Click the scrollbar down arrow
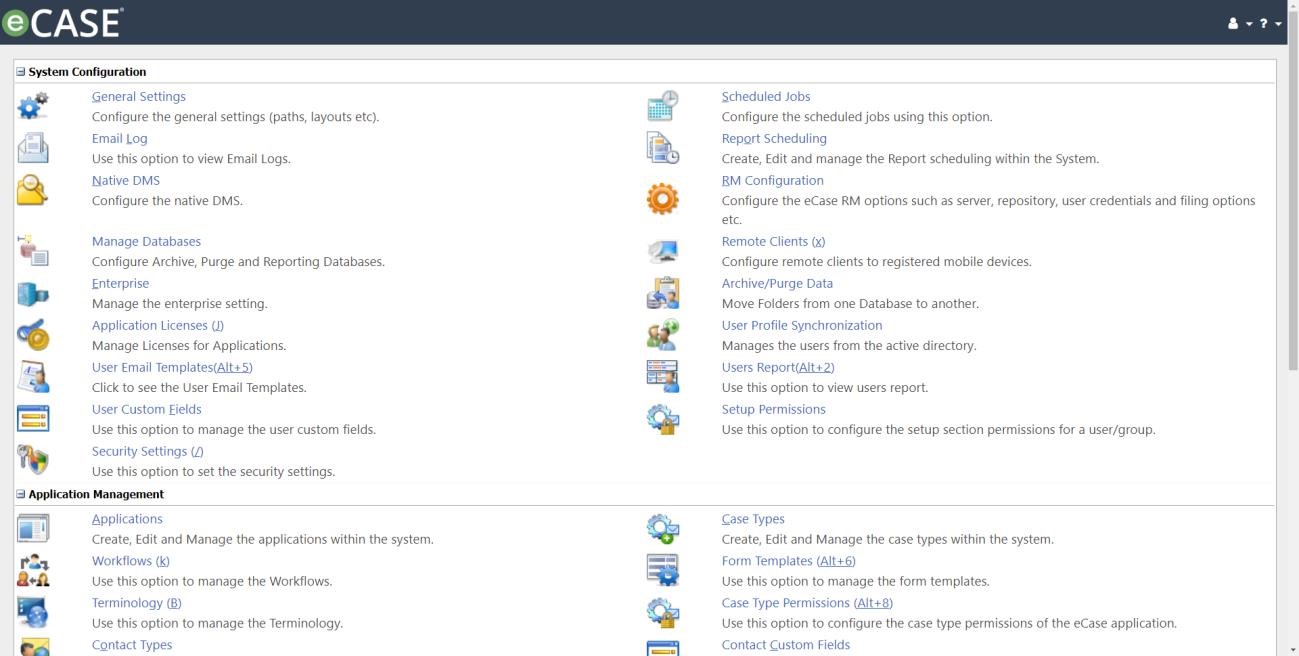 click(x=1292, y=650)
